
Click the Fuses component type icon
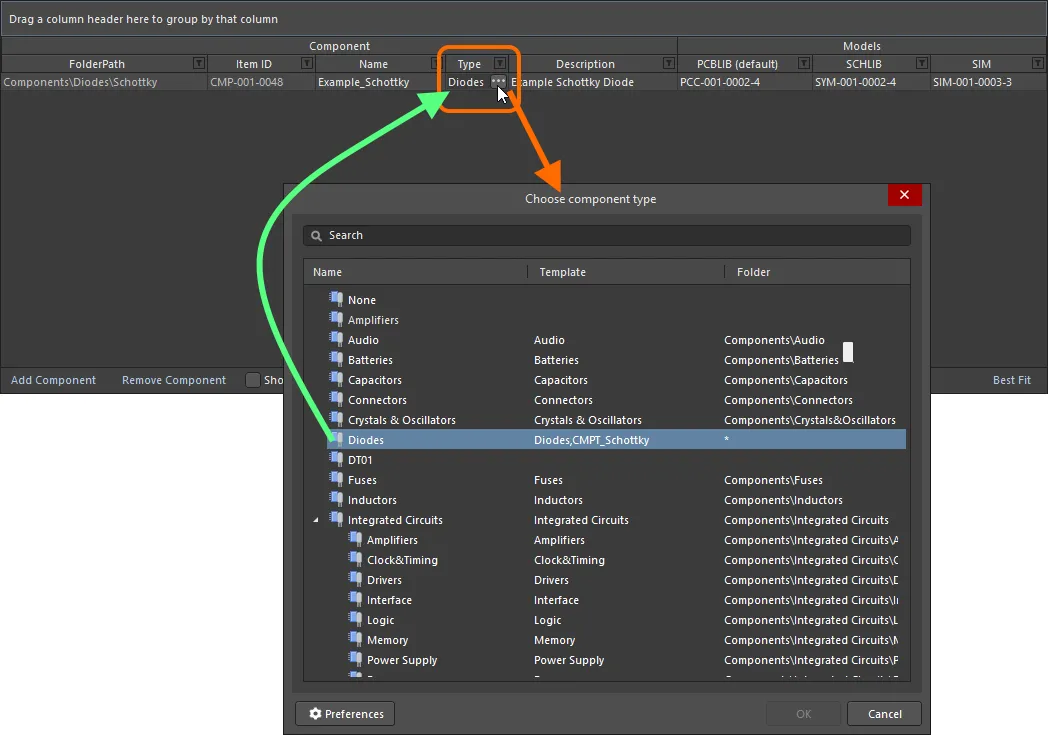[x=336, y=479]
